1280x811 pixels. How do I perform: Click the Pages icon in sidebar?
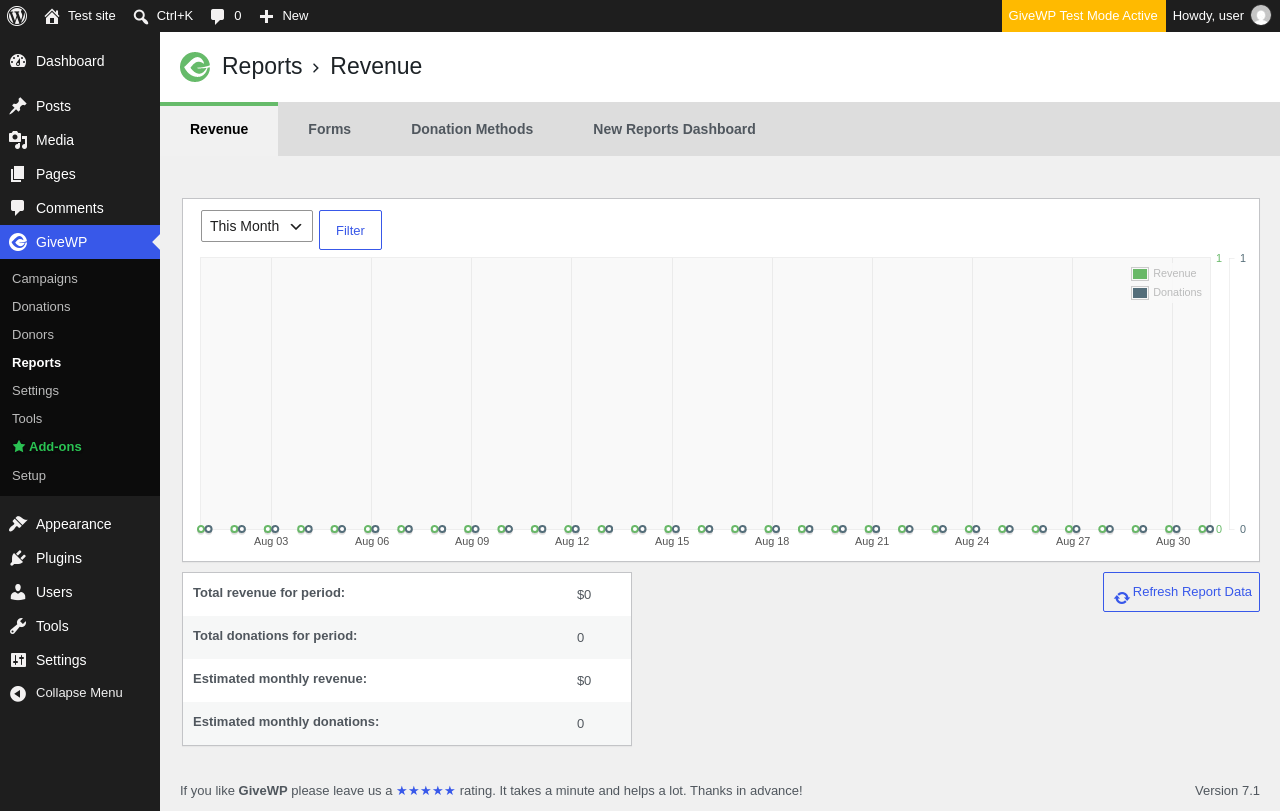point(18,174)
